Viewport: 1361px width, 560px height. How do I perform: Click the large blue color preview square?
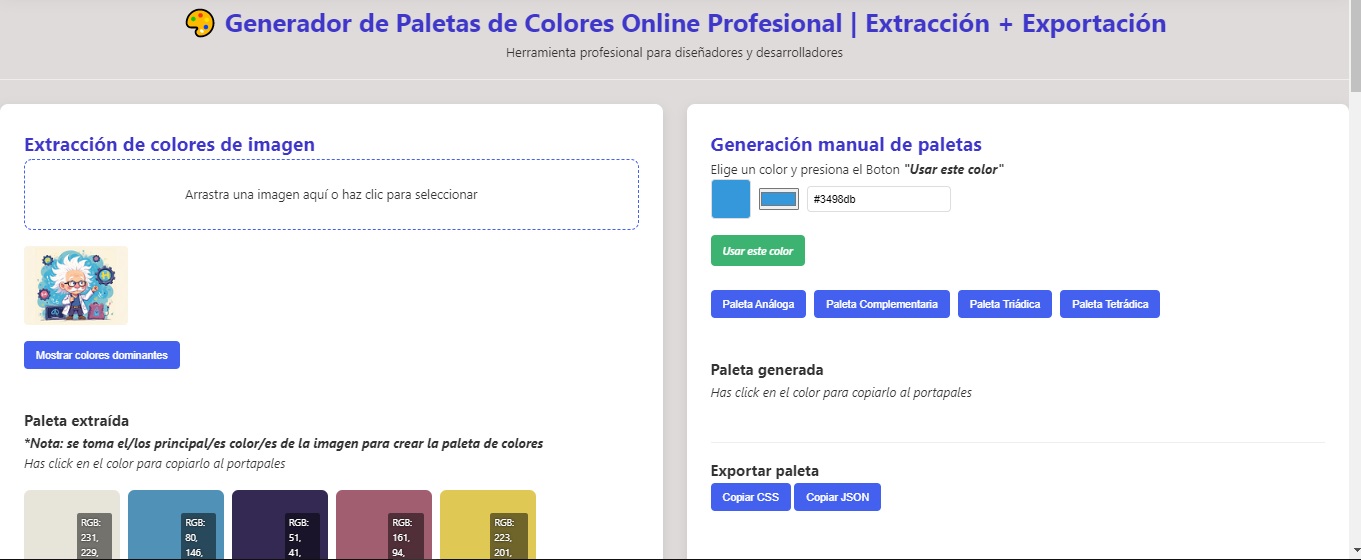point(731,199)
